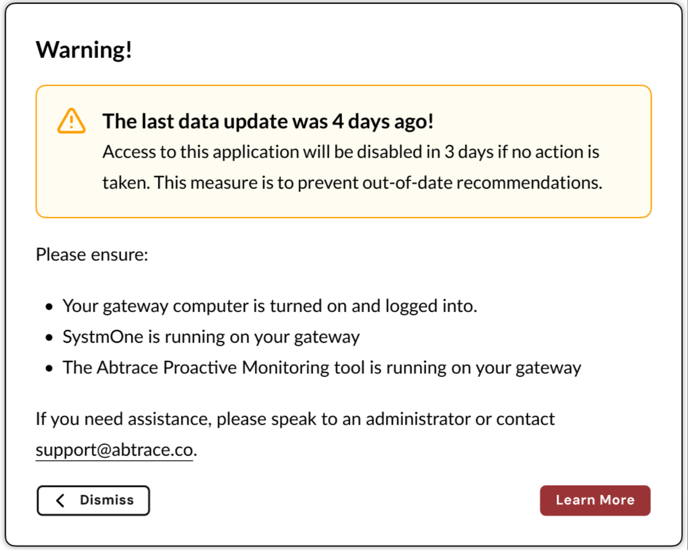Click the "Access to this application will be disabled" line
The image size is (688, 550).
350,152
